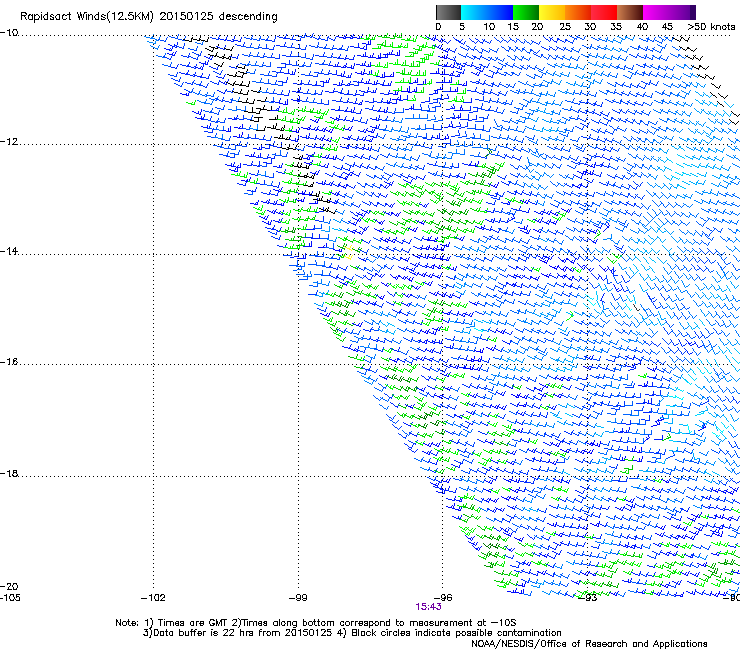Click the '-105' longitude axis label
Image resolution: width=740 pixels, height=650 pixels.
pos(10,598)
